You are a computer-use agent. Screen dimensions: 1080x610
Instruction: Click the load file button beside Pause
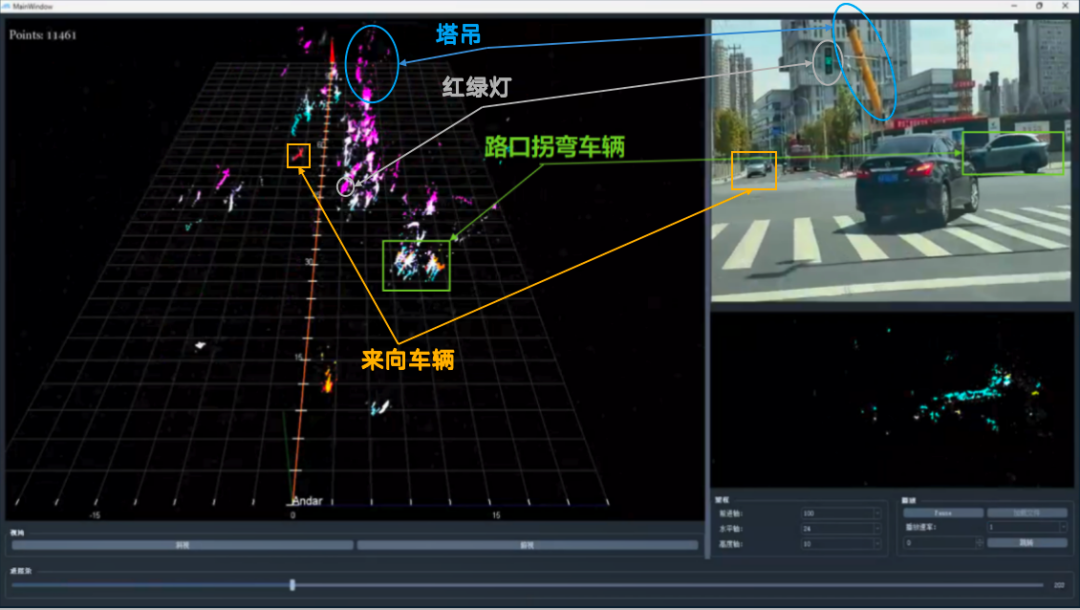[1027, 512]
